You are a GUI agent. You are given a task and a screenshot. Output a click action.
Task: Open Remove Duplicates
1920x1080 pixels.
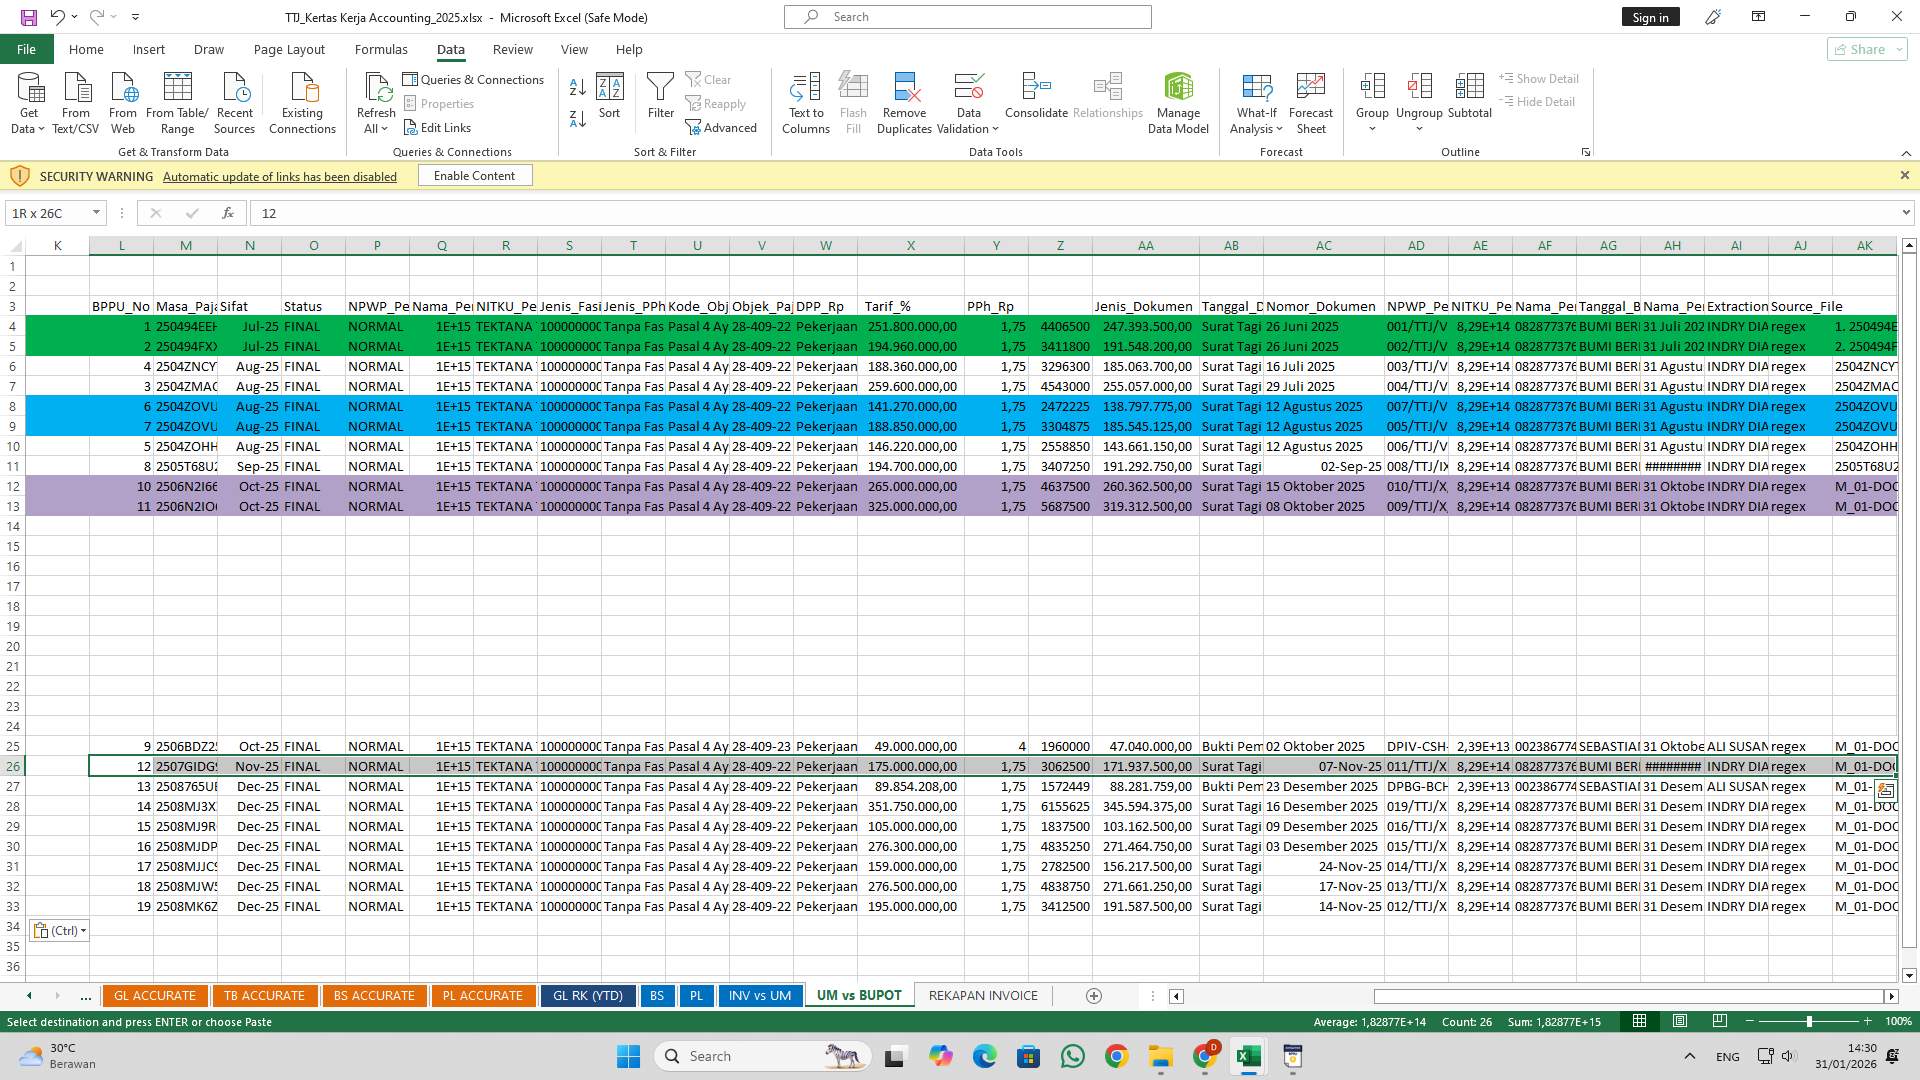tap(904, 100)
